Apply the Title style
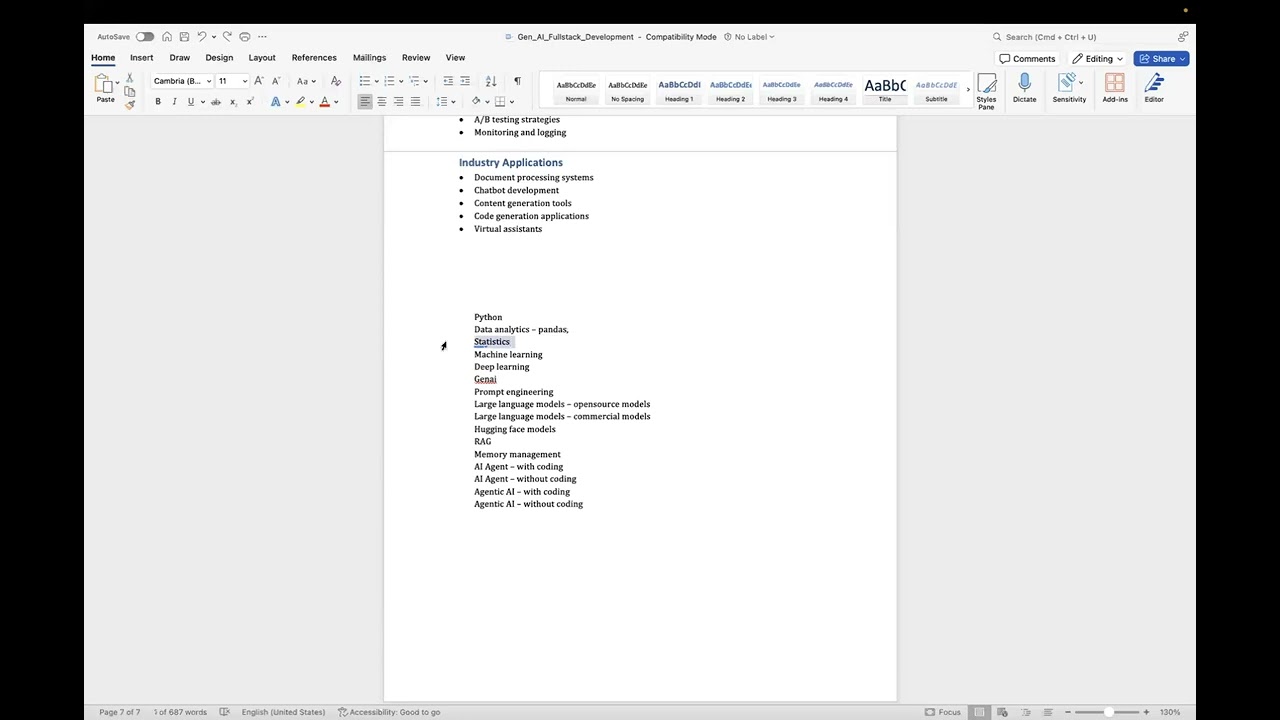1280x720 pixels. 885,90
